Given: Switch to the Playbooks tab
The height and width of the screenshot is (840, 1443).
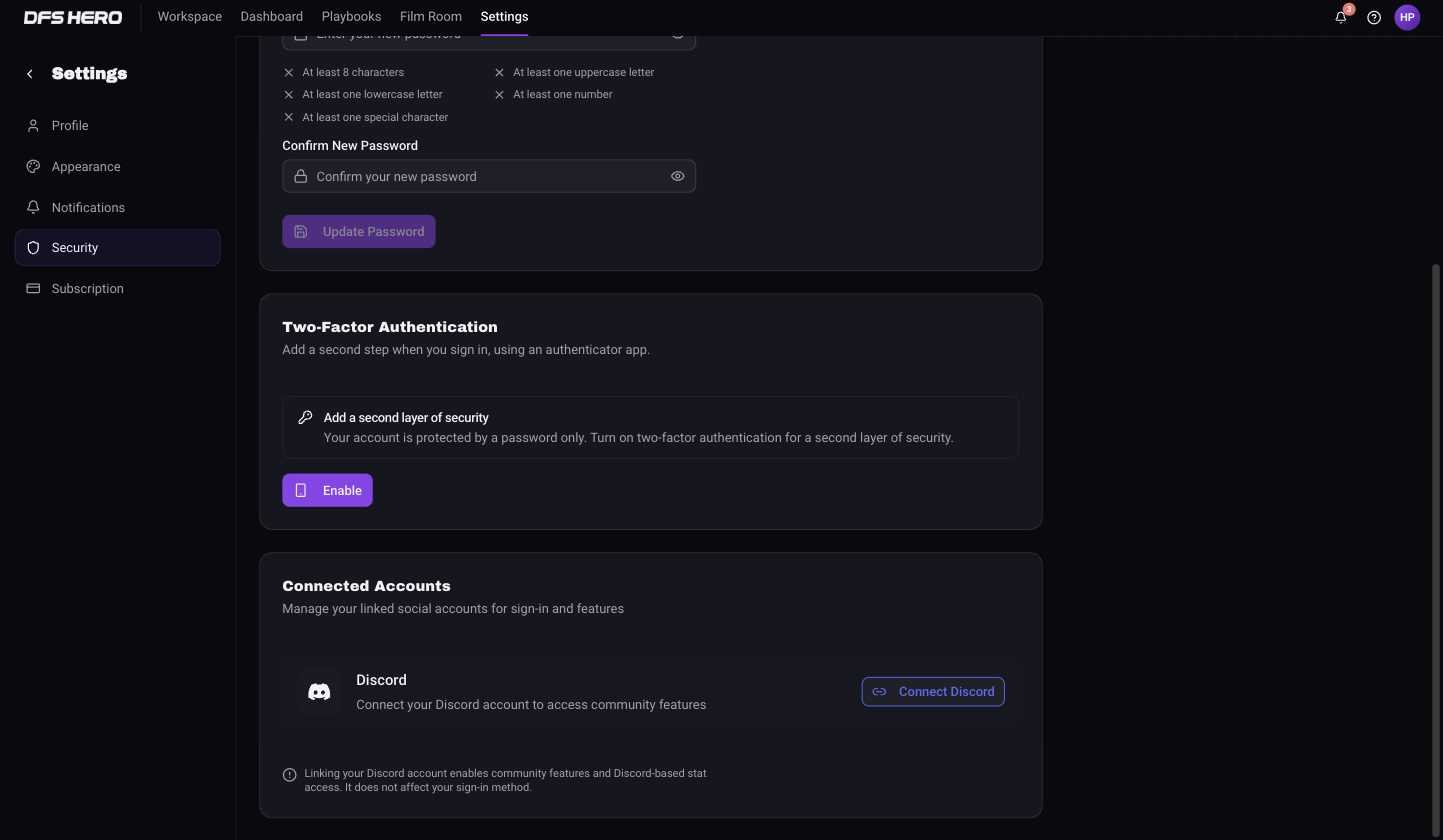Looking at the screenshot, I should 351,17.
